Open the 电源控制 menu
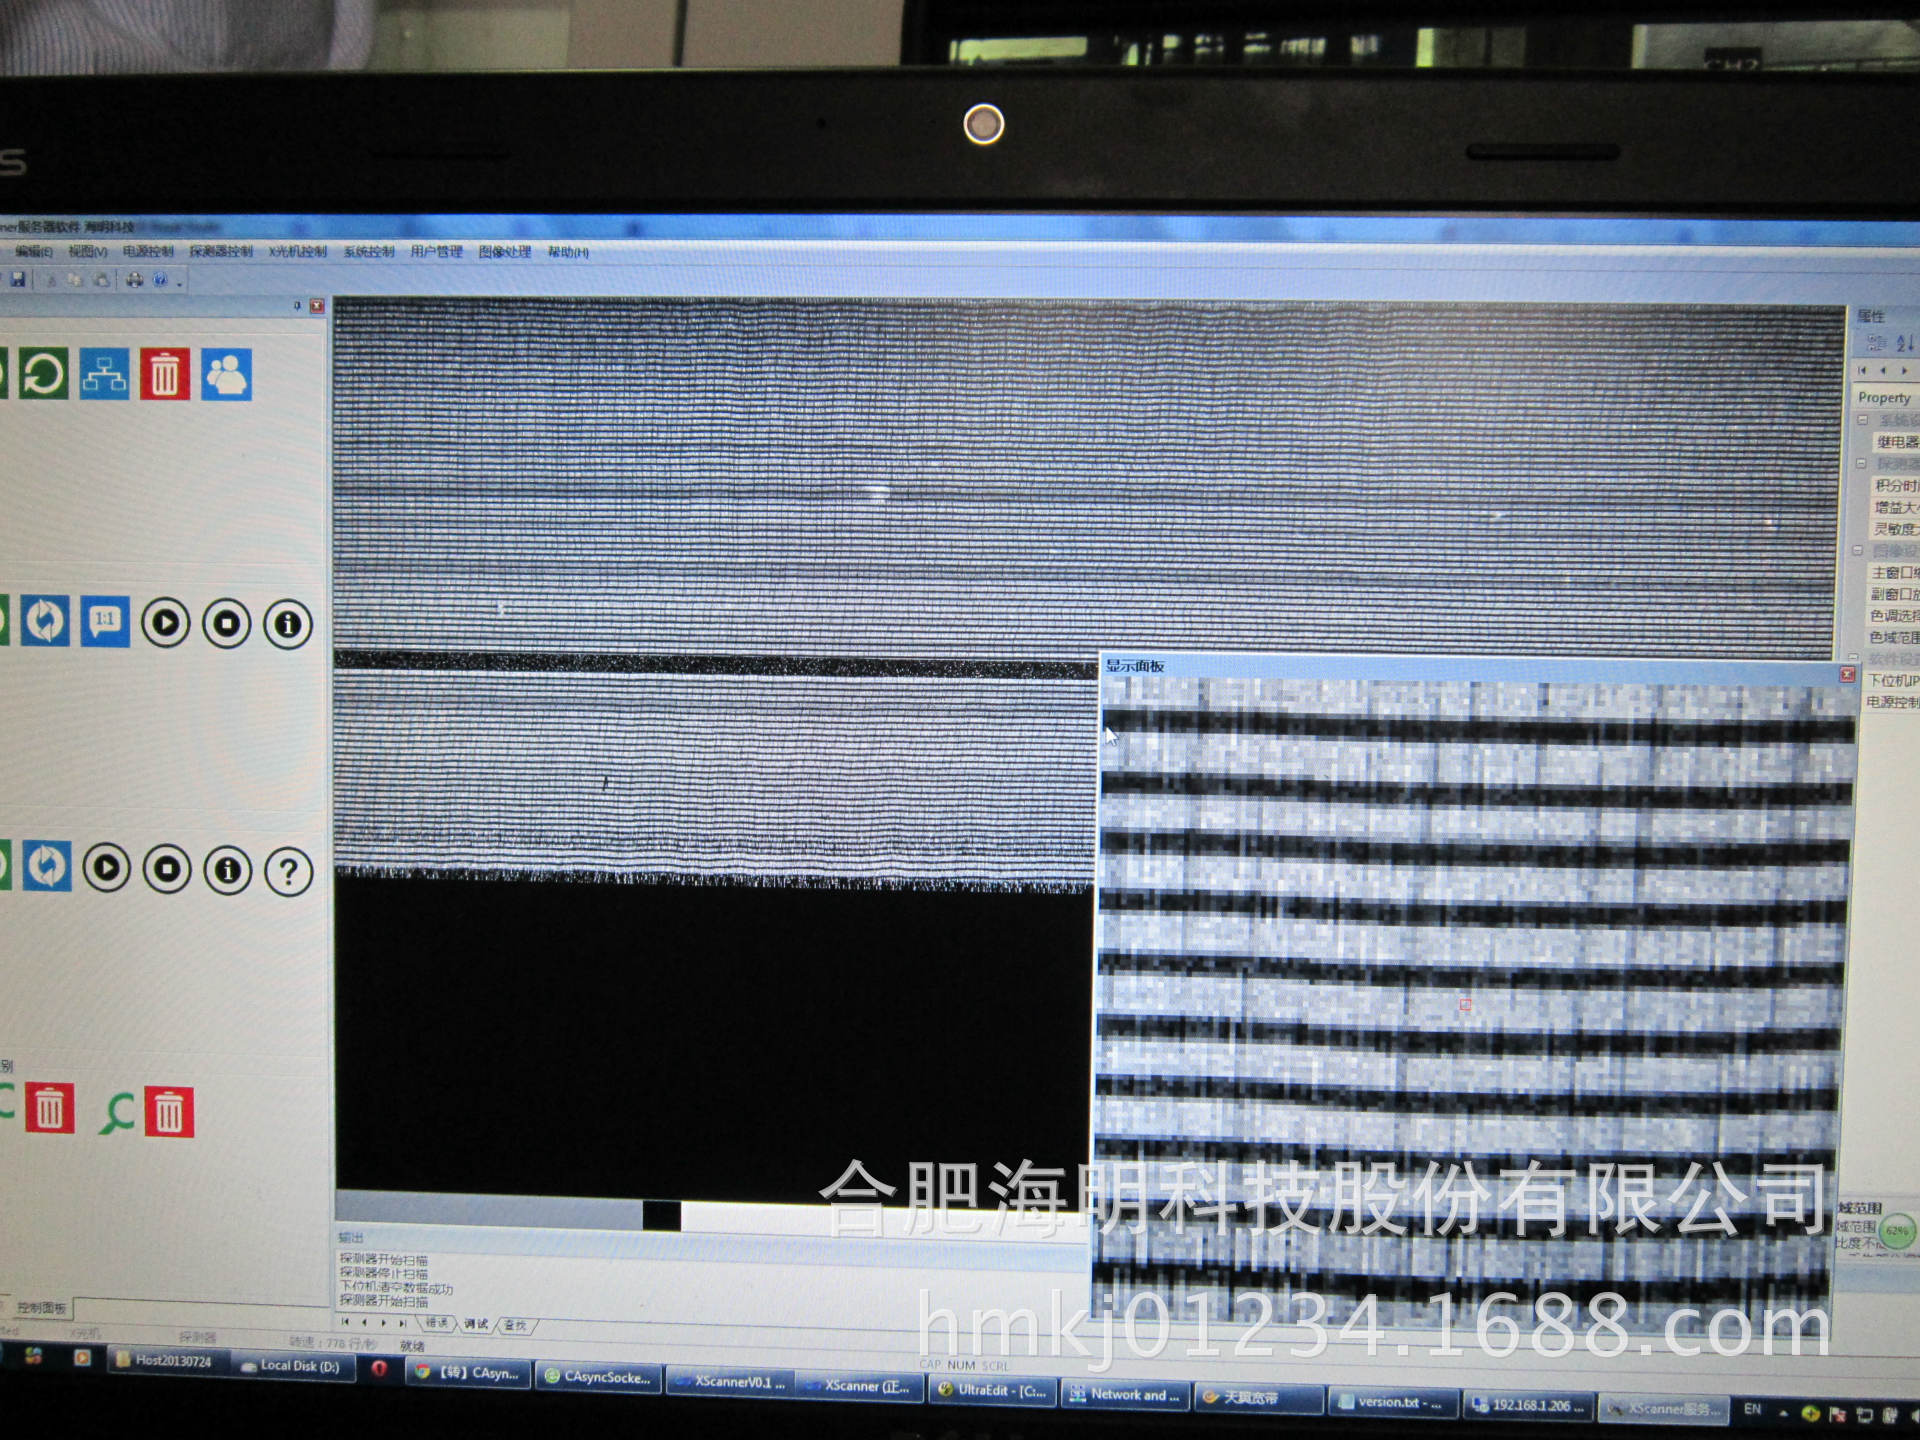The height and width of the screenshot is (1440, 1920). point(148,251)
